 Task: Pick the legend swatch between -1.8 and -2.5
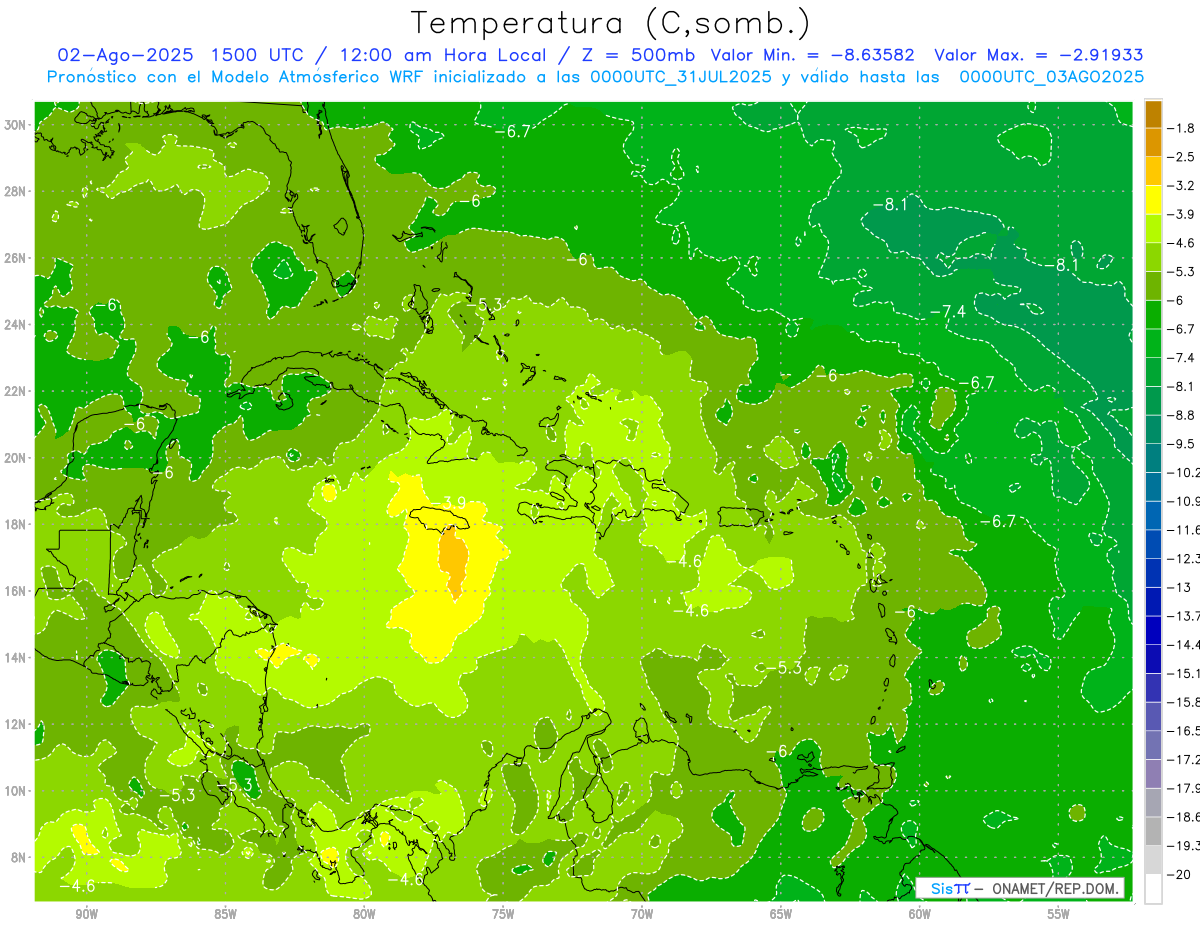click(x=1153, y=142)
